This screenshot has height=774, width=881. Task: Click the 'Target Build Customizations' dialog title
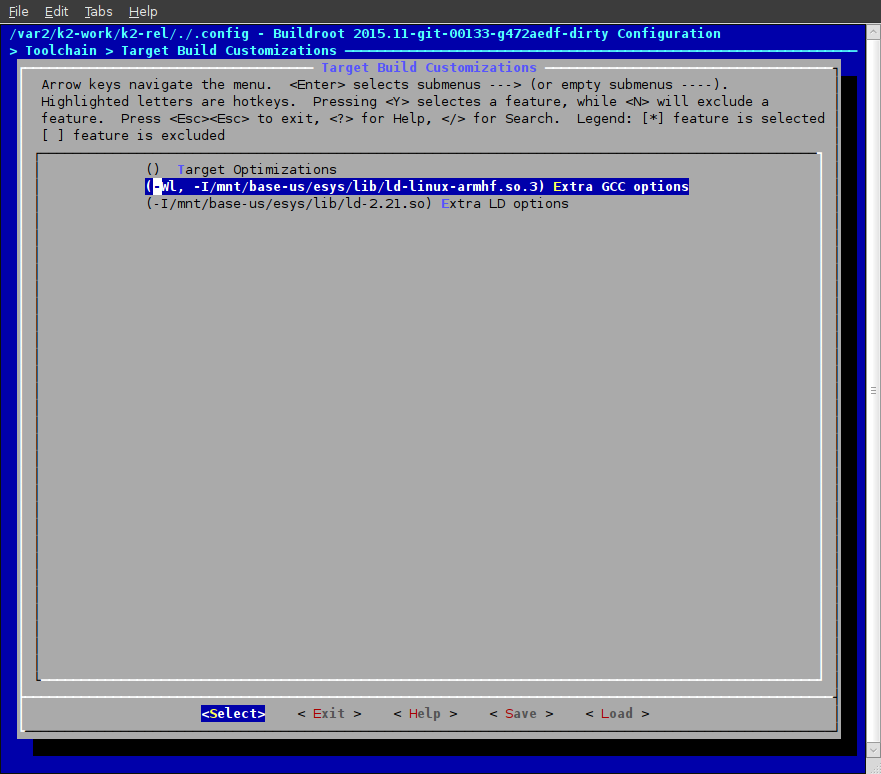pos(429,67)
